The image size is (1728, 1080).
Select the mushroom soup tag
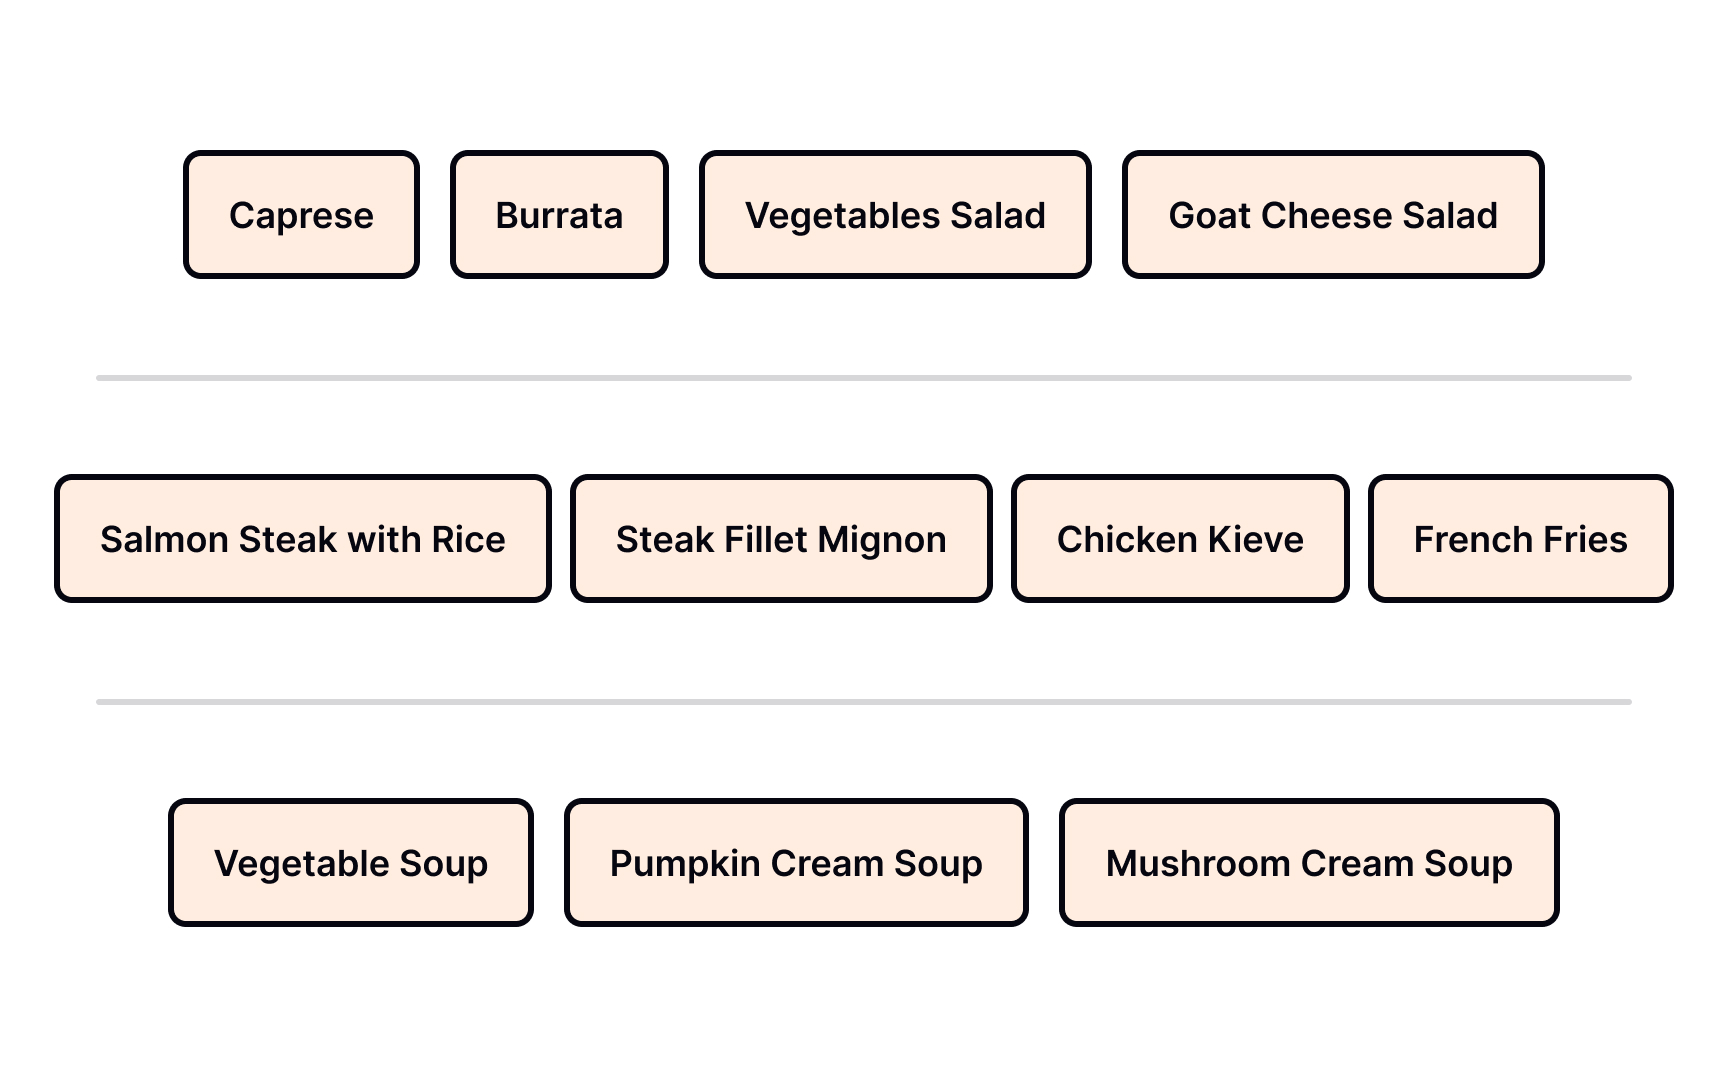(1309, 863)
